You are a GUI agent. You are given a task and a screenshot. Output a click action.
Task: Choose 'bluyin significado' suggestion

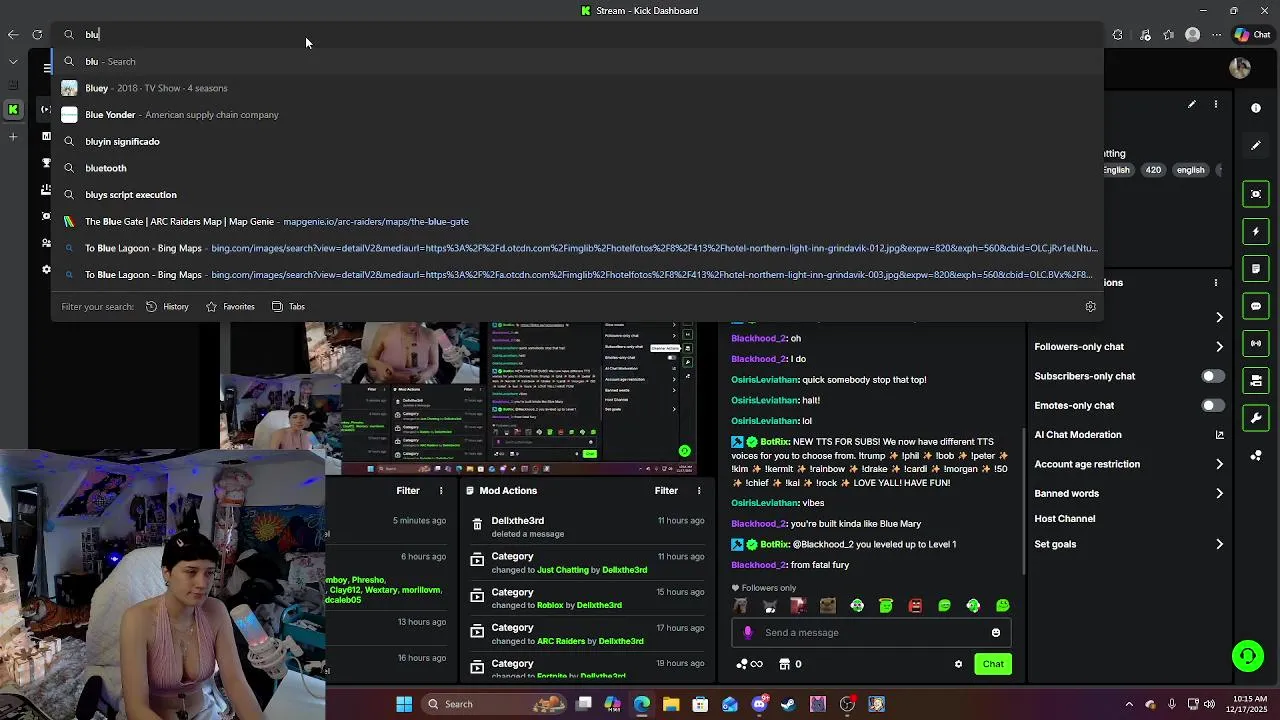click(578, 141)
